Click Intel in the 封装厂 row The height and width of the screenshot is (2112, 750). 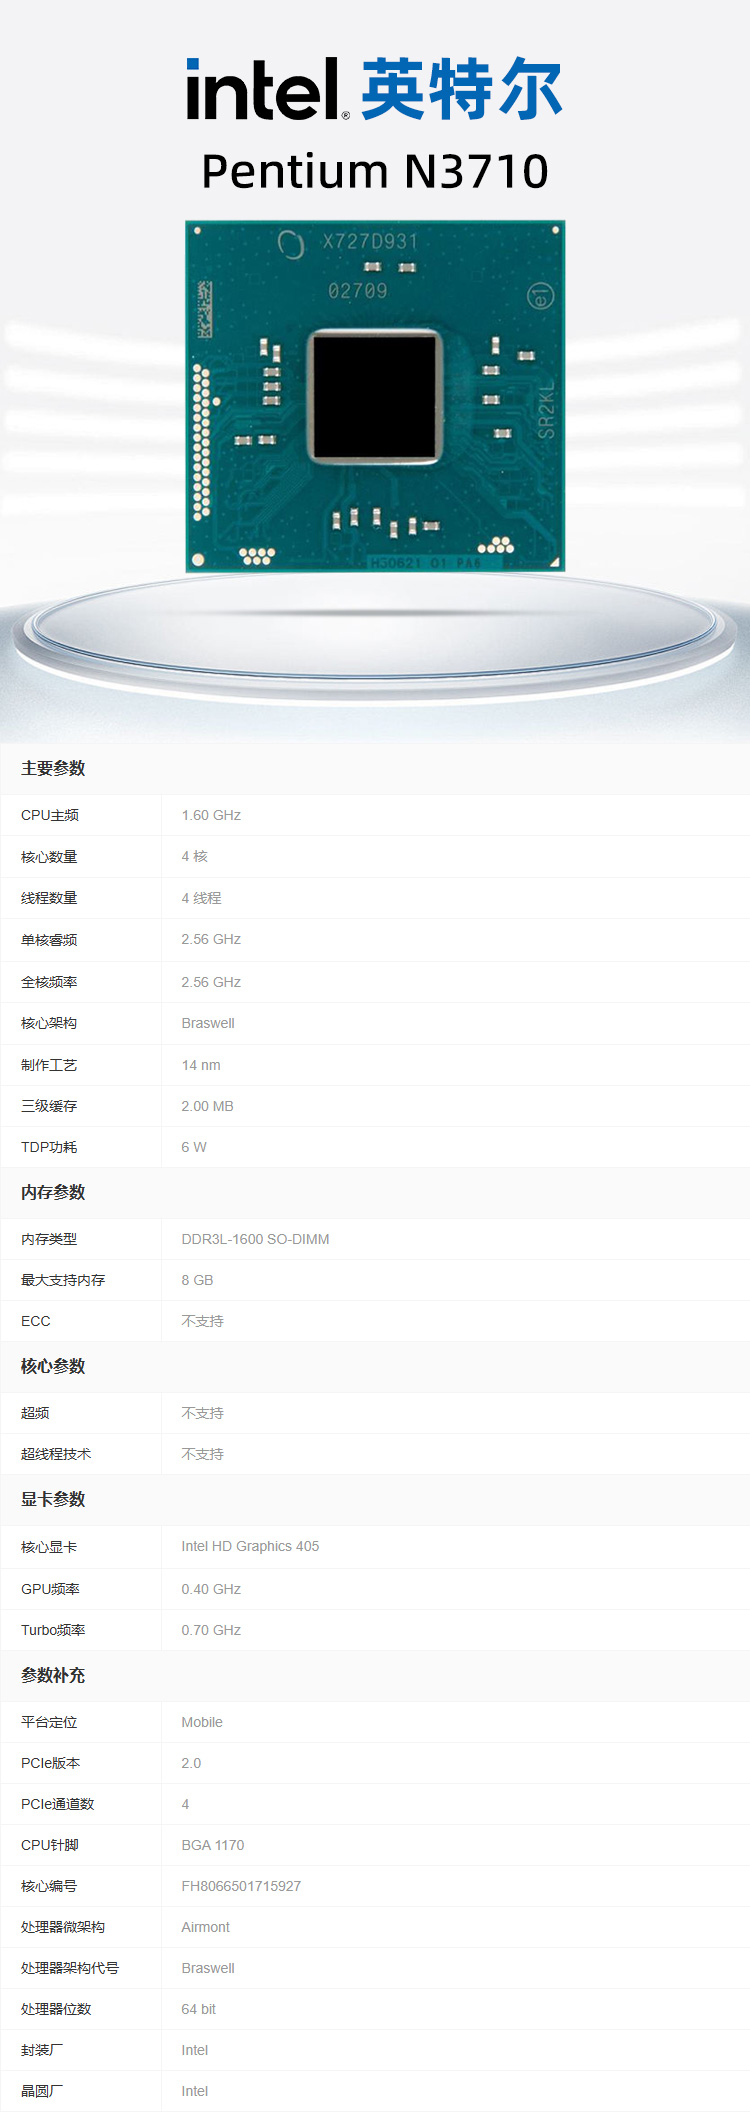tap(195, 2050)
